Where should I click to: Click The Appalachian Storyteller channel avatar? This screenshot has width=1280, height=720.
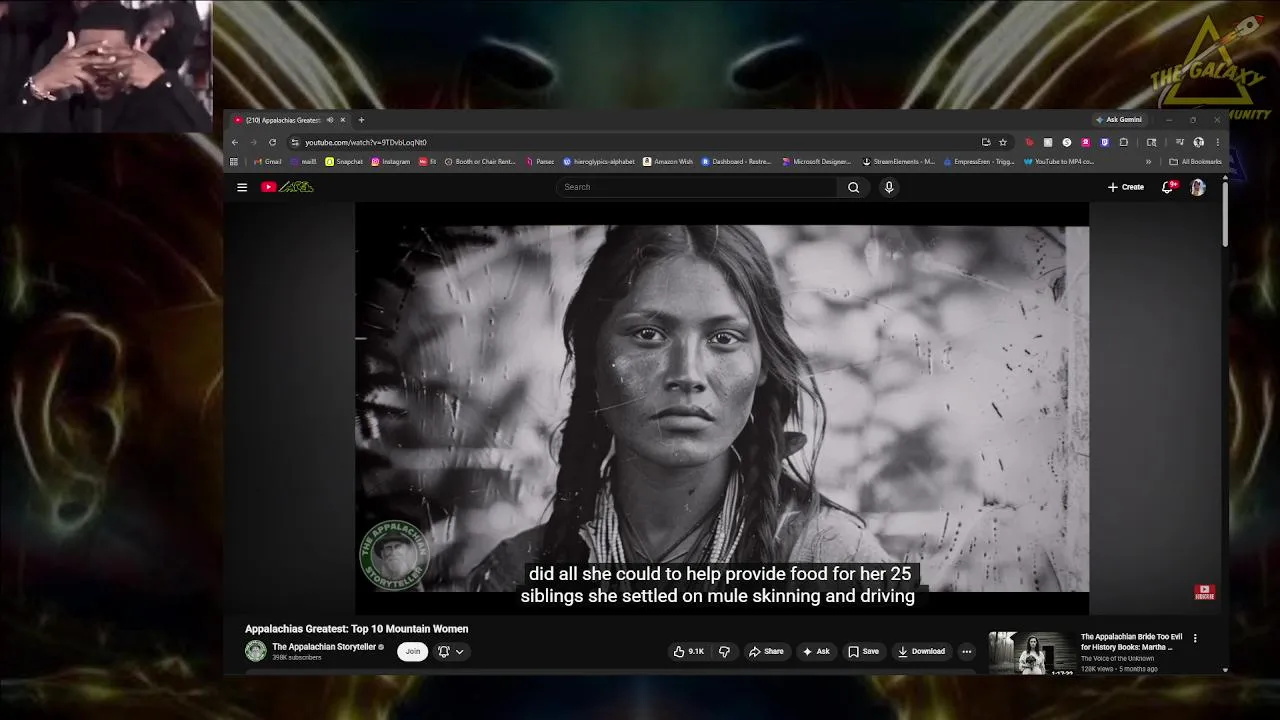tap(256, 651)
